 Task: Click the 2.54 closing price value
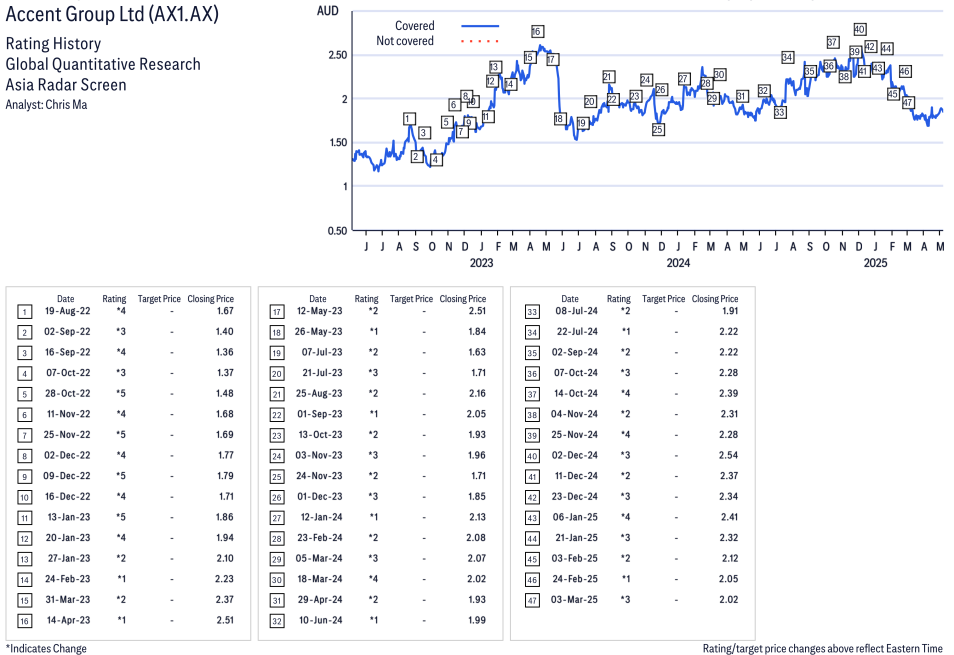point(728,455)
